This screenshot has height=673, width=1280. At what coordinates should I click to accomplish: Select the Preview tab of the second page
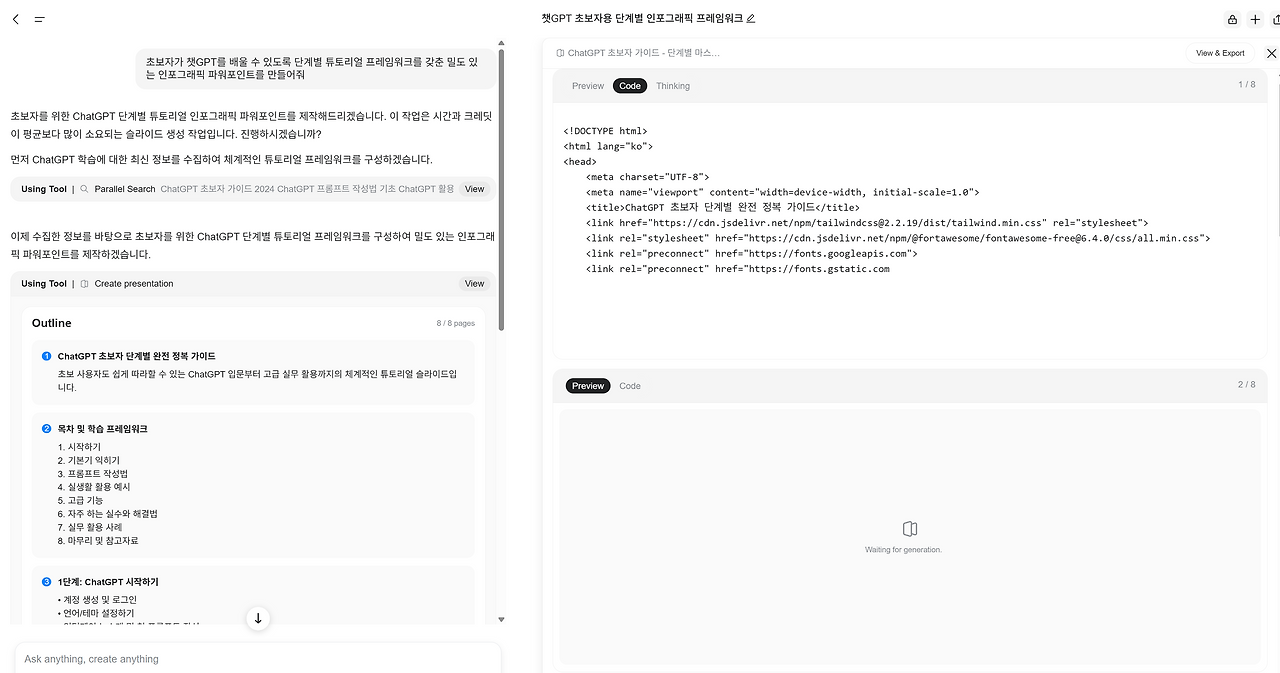pos(588,386)
